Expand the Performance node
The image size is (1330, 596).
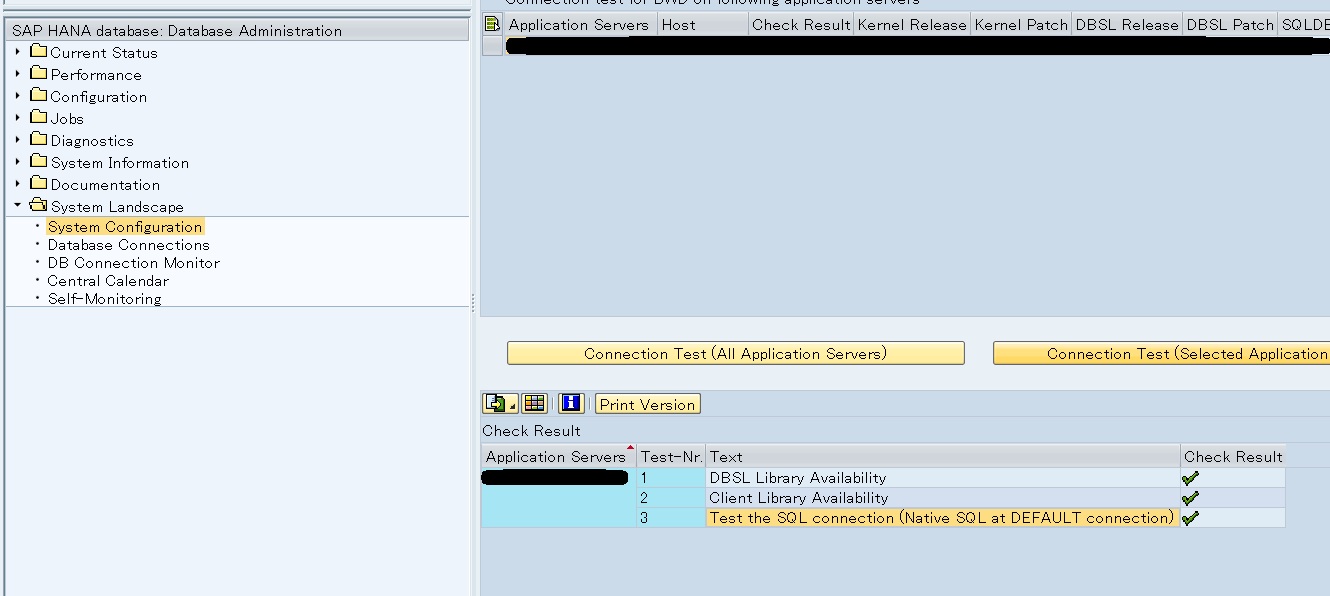18,74
